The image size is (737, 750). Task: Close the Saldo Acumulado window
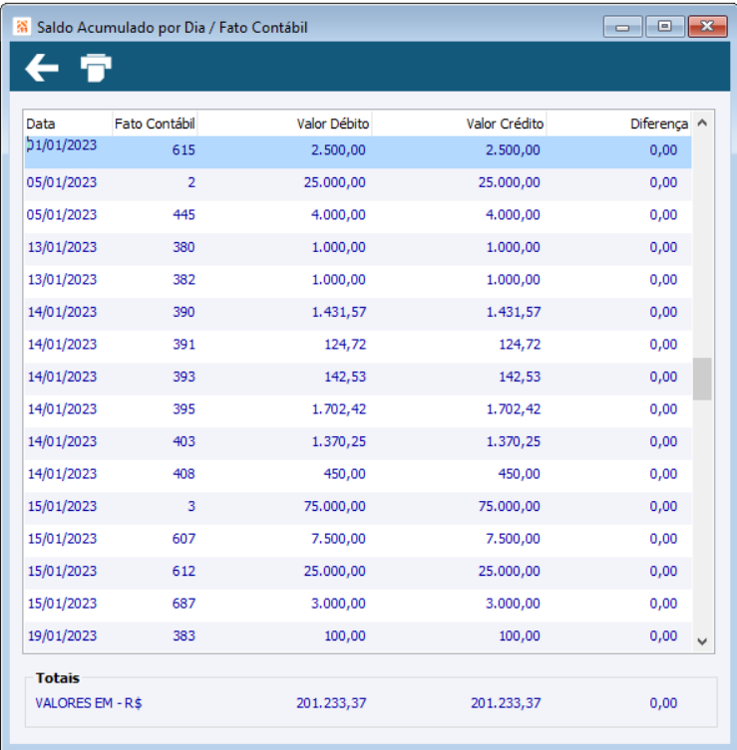[x=707, y=26]
